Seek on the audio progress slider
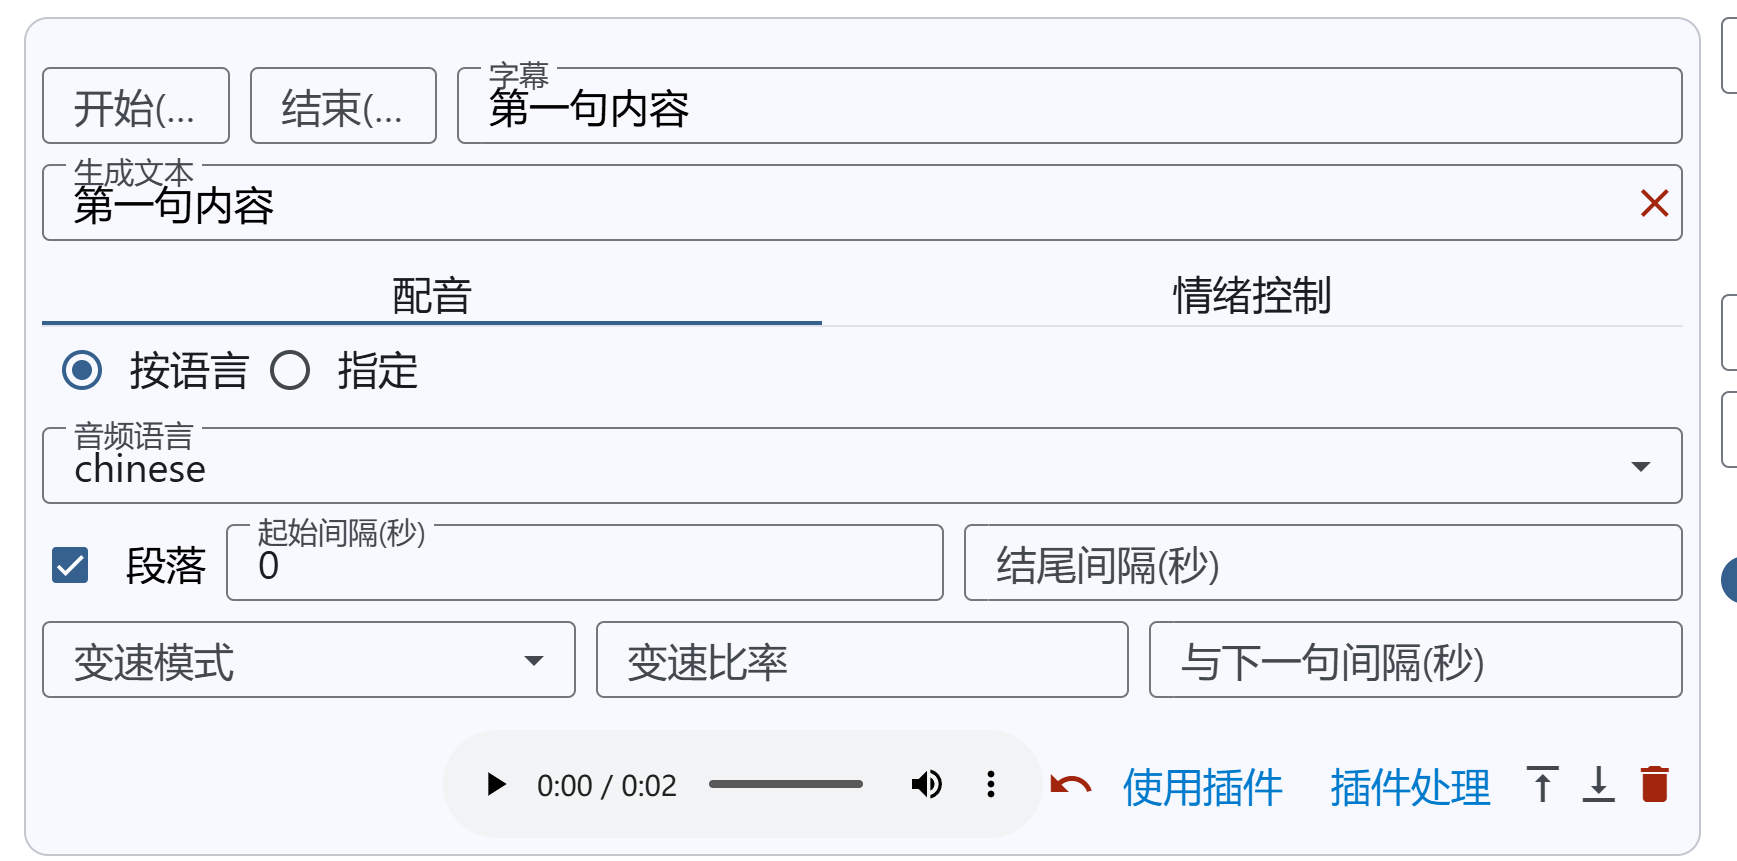Screen dimensions: 1737x861 [x=785, y=785]
